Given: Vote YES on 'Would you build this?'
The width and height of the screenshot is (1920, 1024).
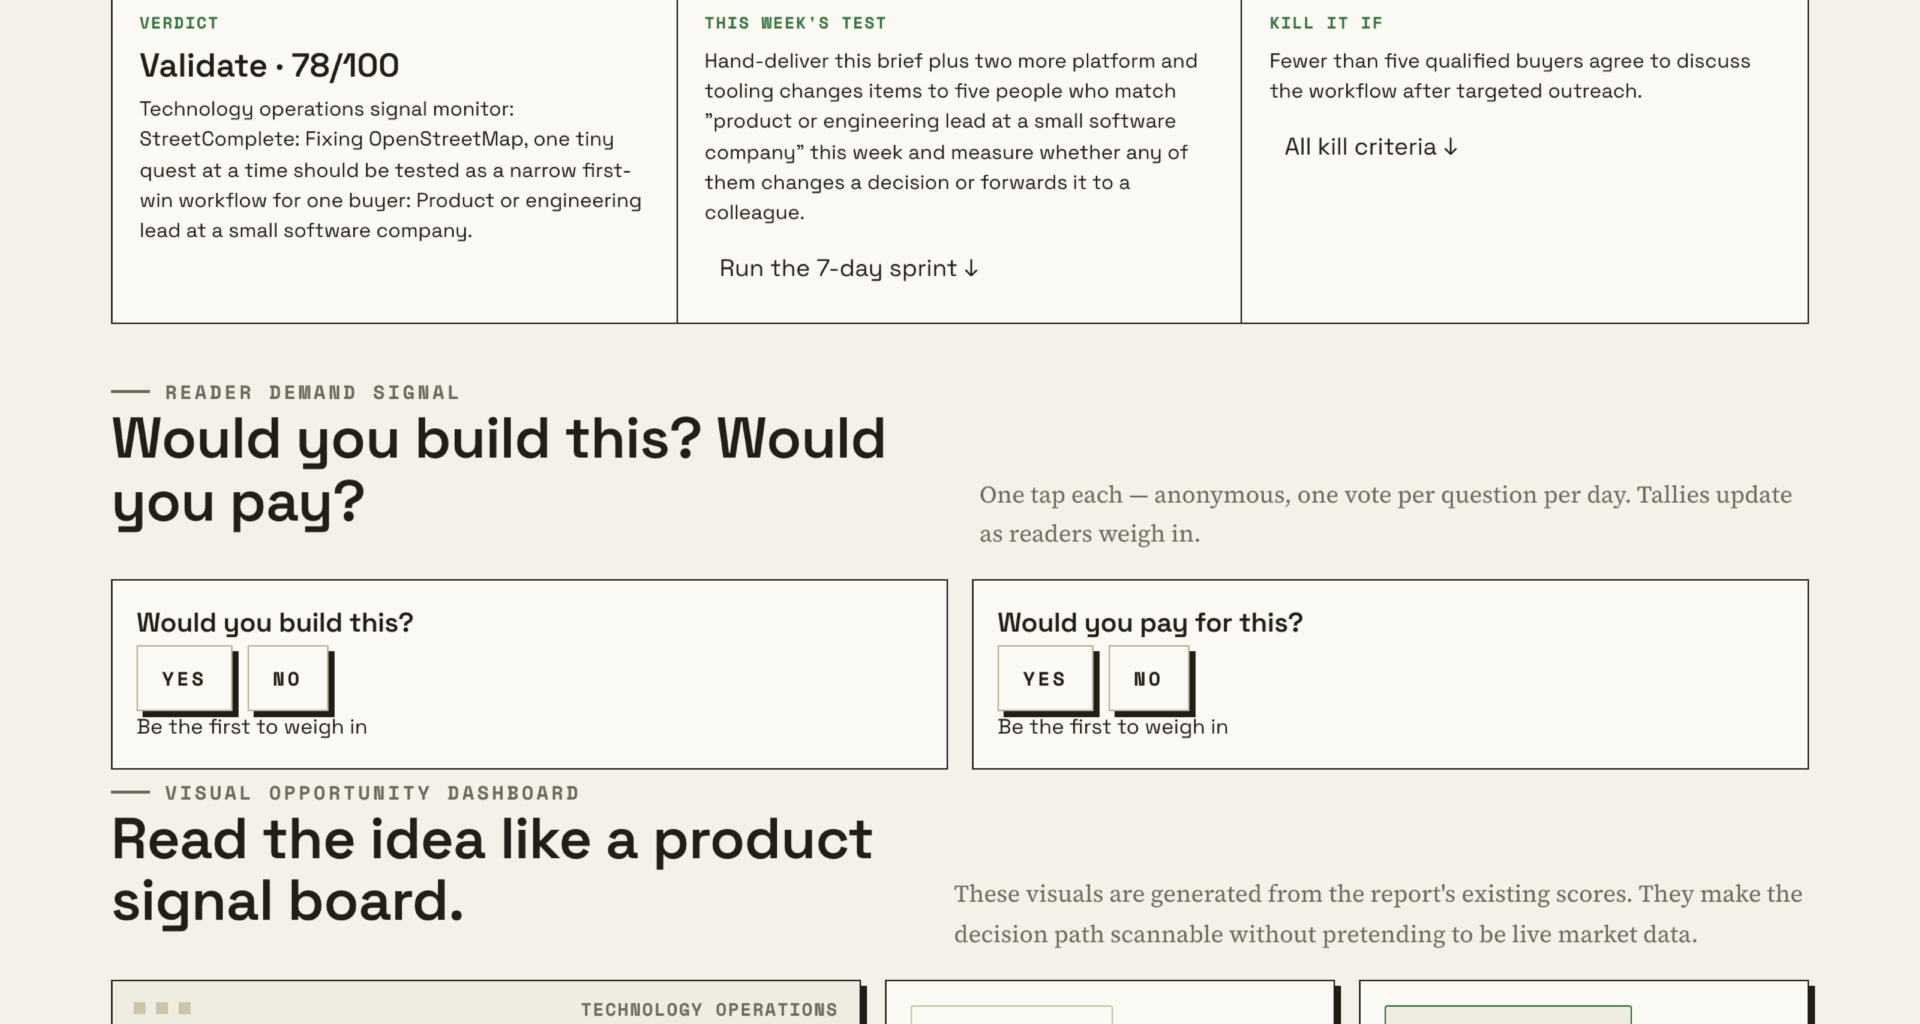Looking at the screenshot, I should tap(184, 678).
